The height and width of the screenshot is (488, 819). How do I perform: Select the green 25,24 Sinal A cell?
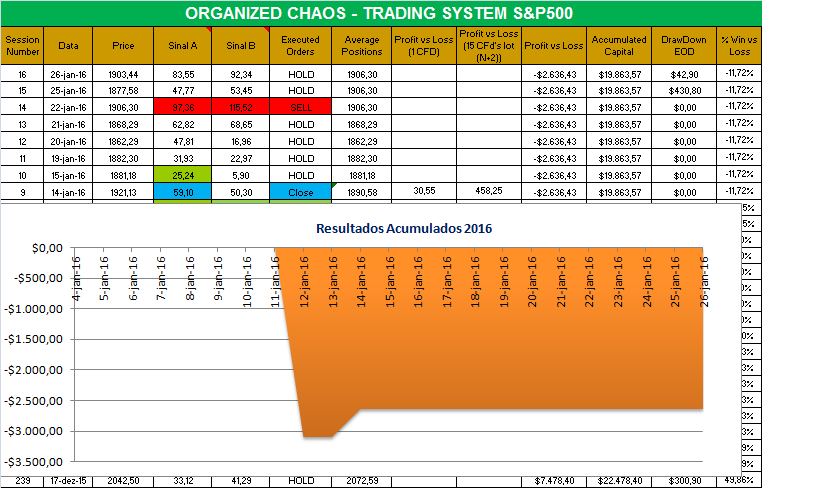[183, 175]
